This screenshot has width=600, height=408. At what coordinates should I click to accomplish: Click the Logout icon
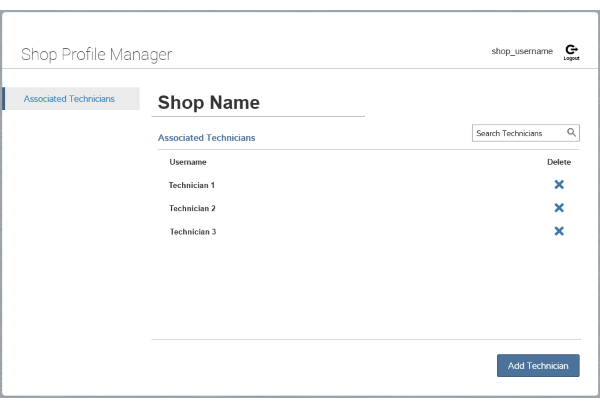click(x=571, y=49)
